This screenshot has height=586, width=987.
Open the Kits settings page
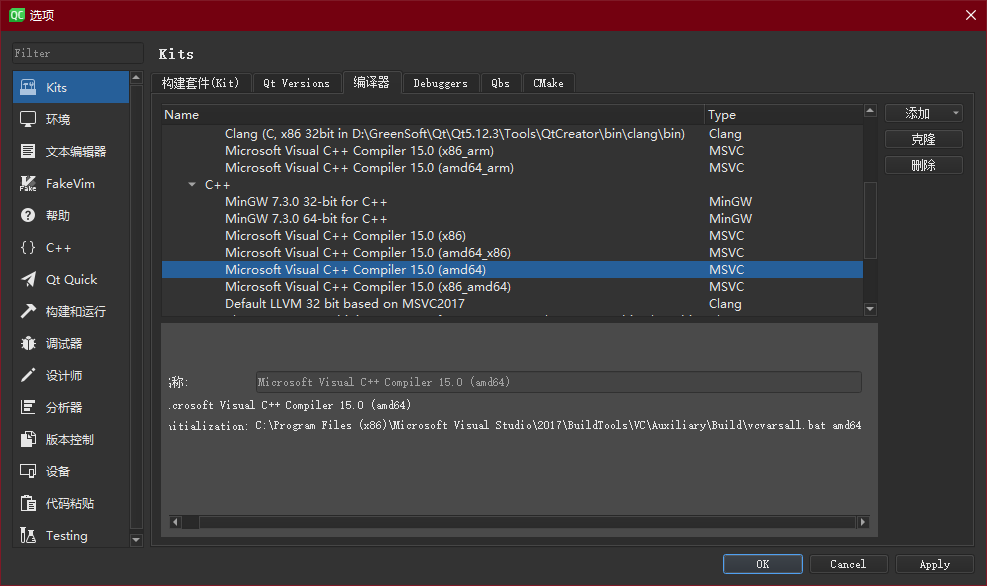click(60, 87)
